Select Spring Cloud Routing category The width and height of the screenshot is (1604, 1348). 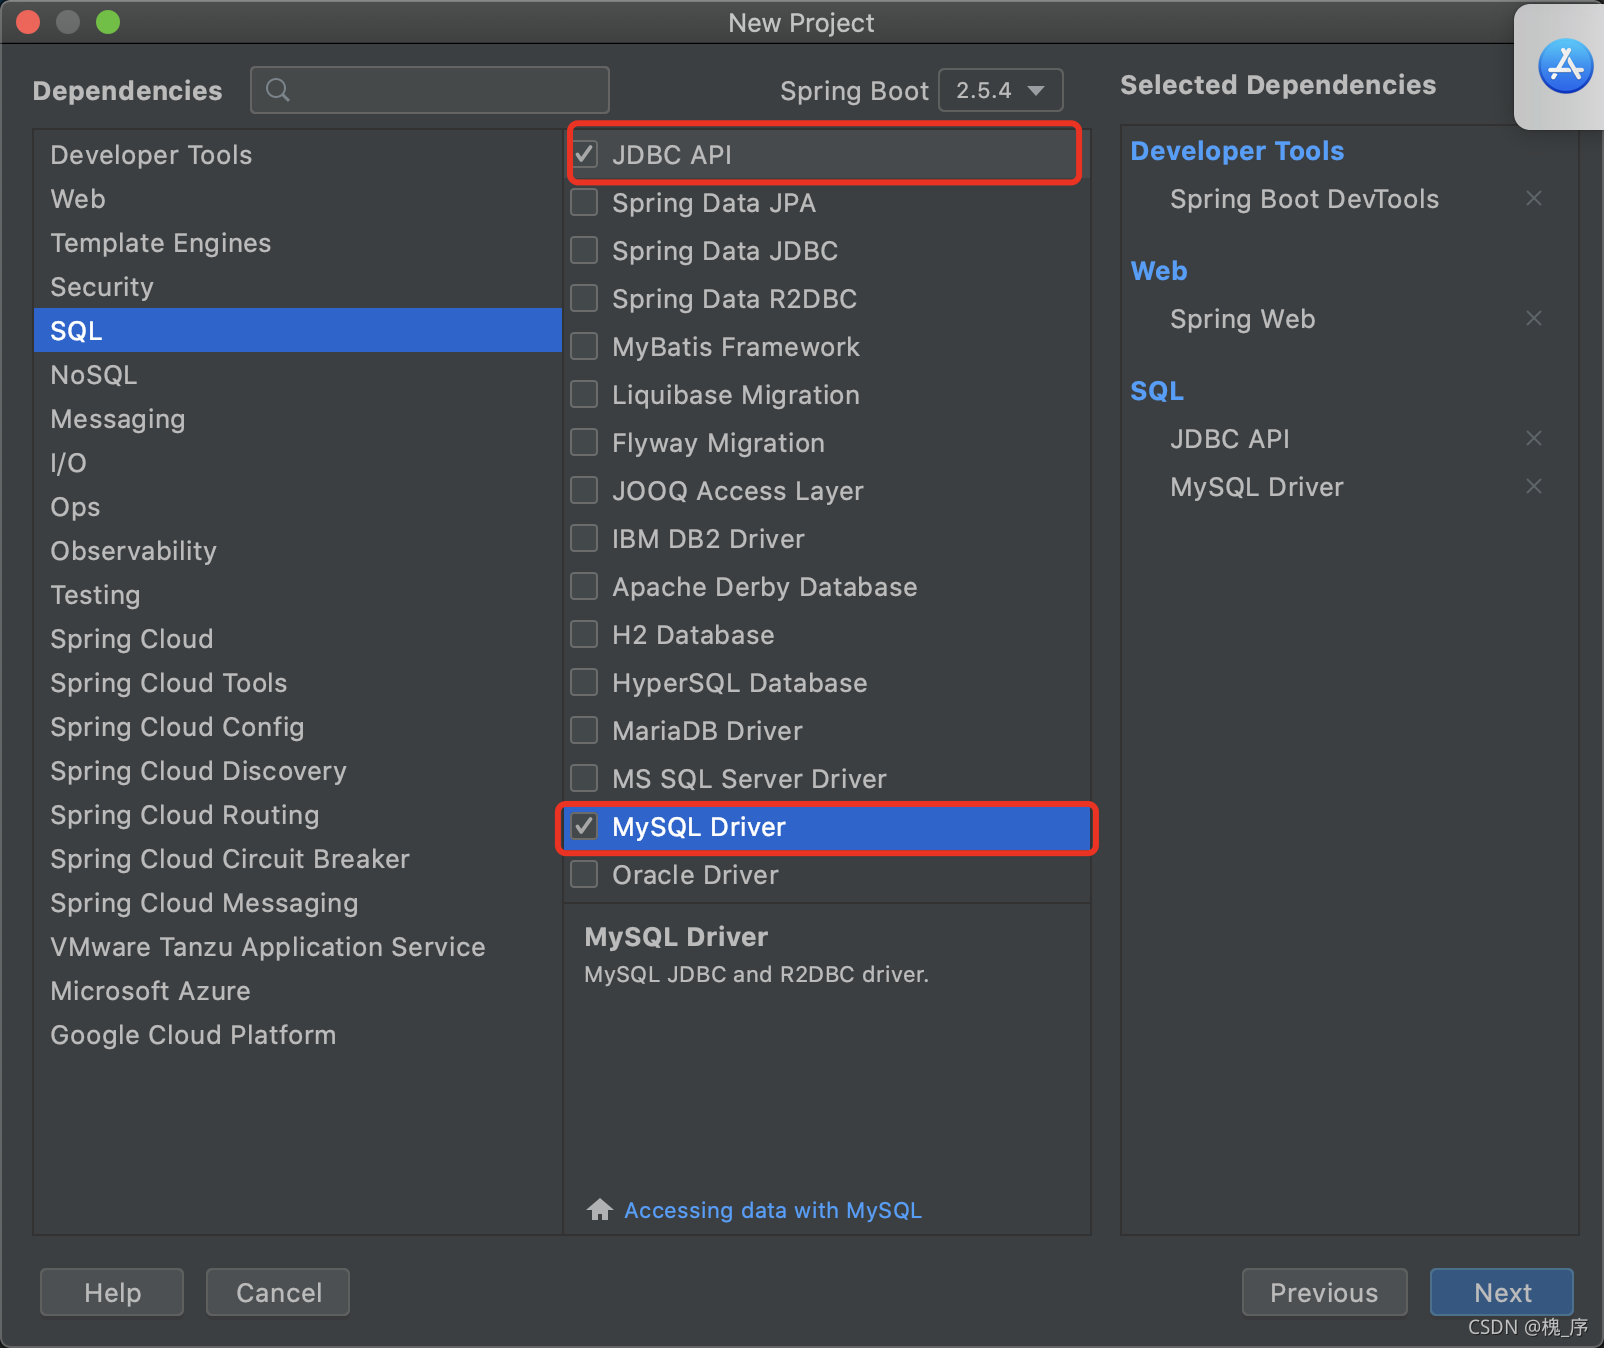[x=298, y=815]
